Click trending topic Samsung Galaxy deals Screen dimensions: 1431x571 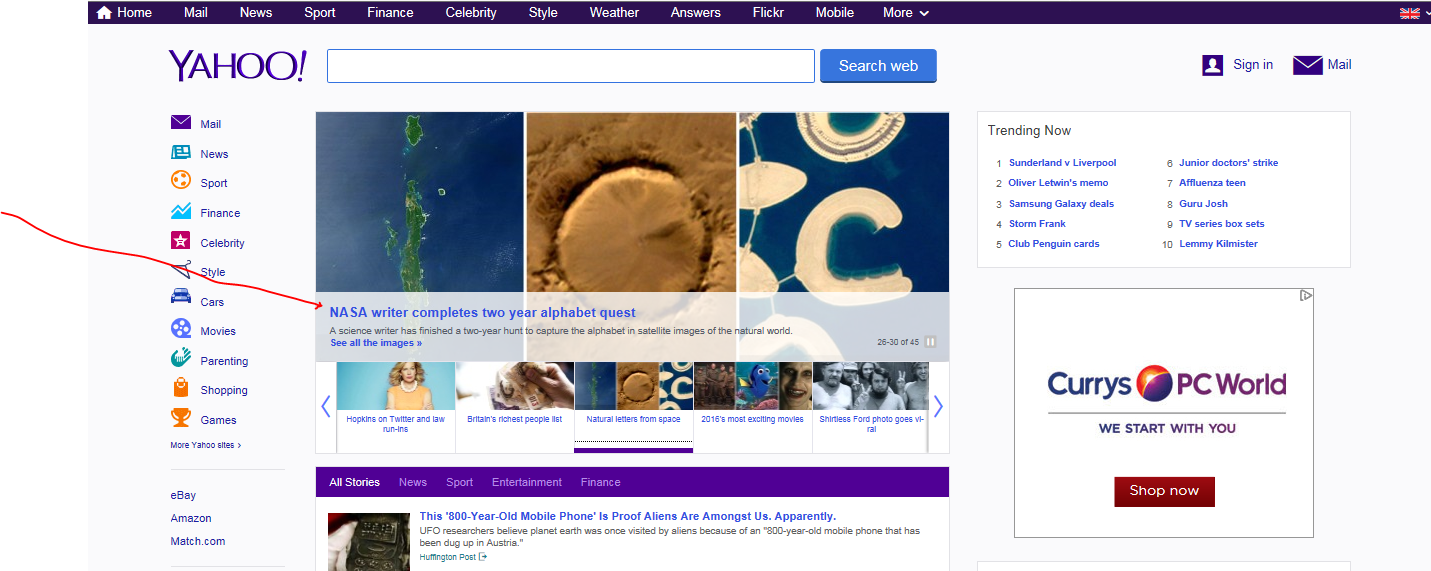tap(1061, 204)
